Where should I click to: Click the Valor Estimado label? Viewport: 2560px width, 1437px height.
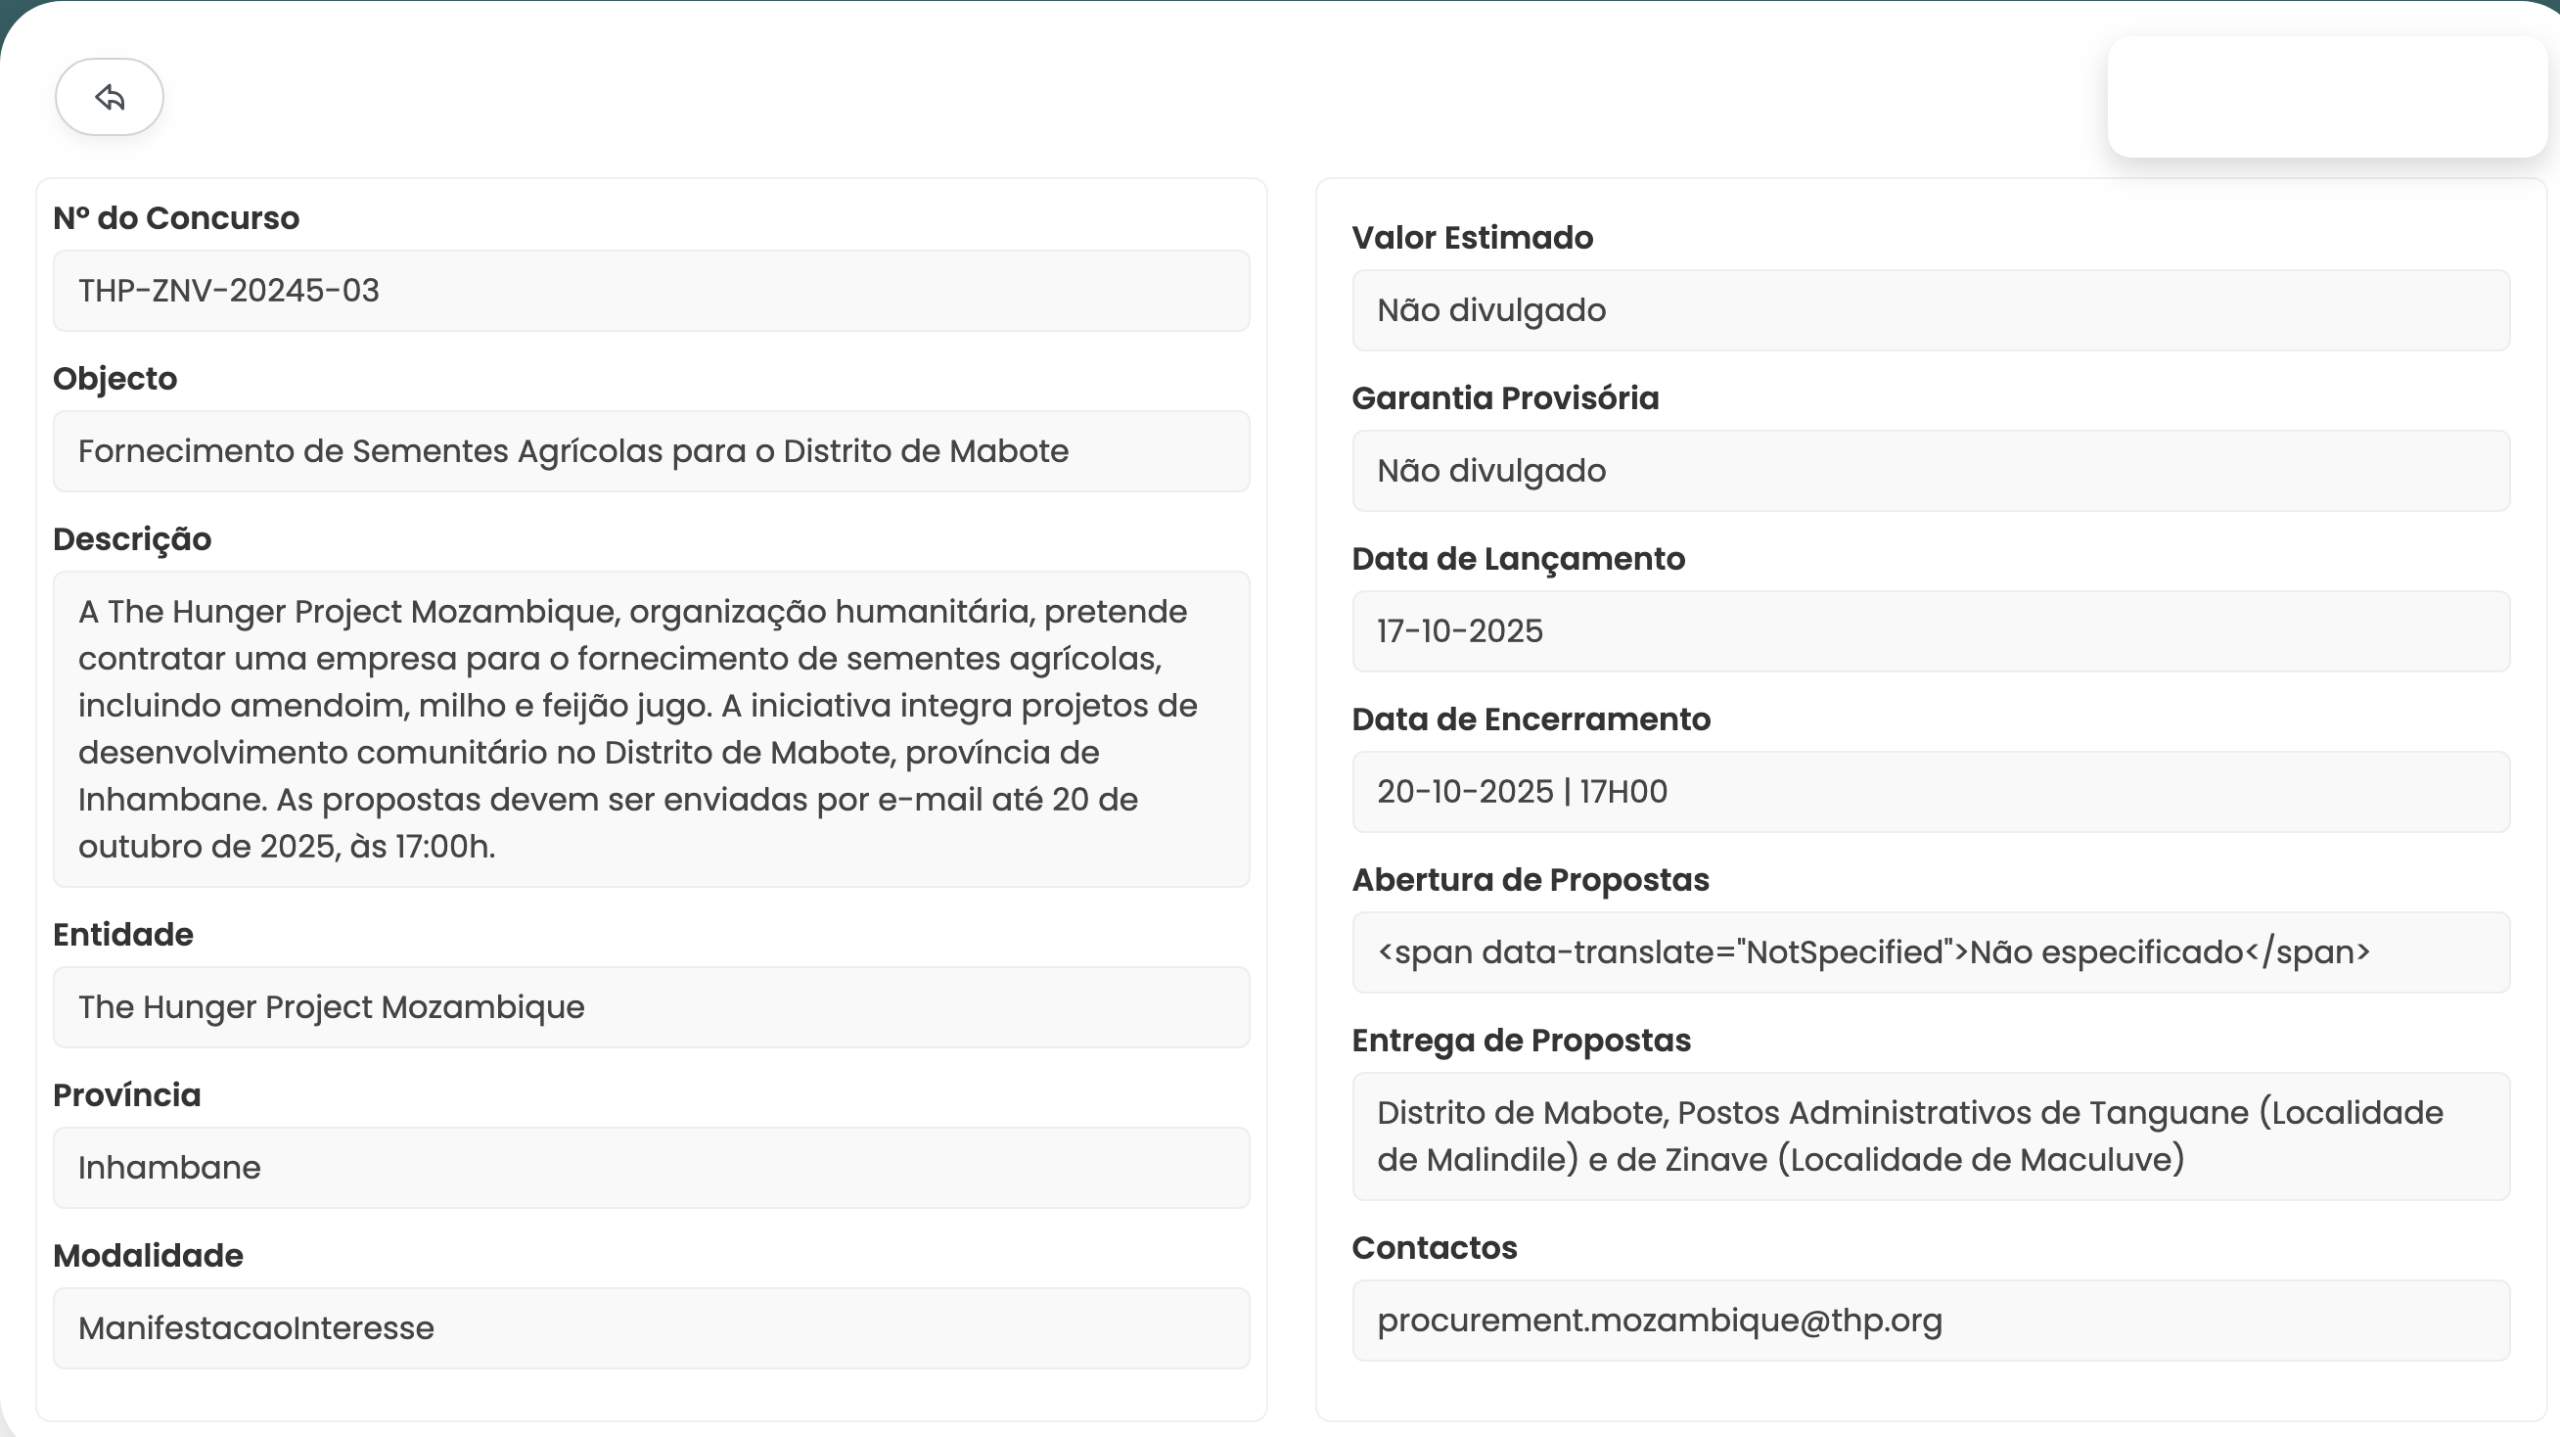pos(1472,237)
